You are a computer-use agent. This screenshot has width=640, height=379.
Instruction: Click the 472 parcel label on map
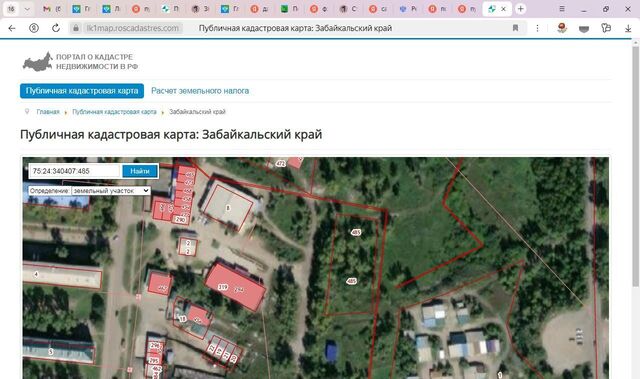coord(280,164)
